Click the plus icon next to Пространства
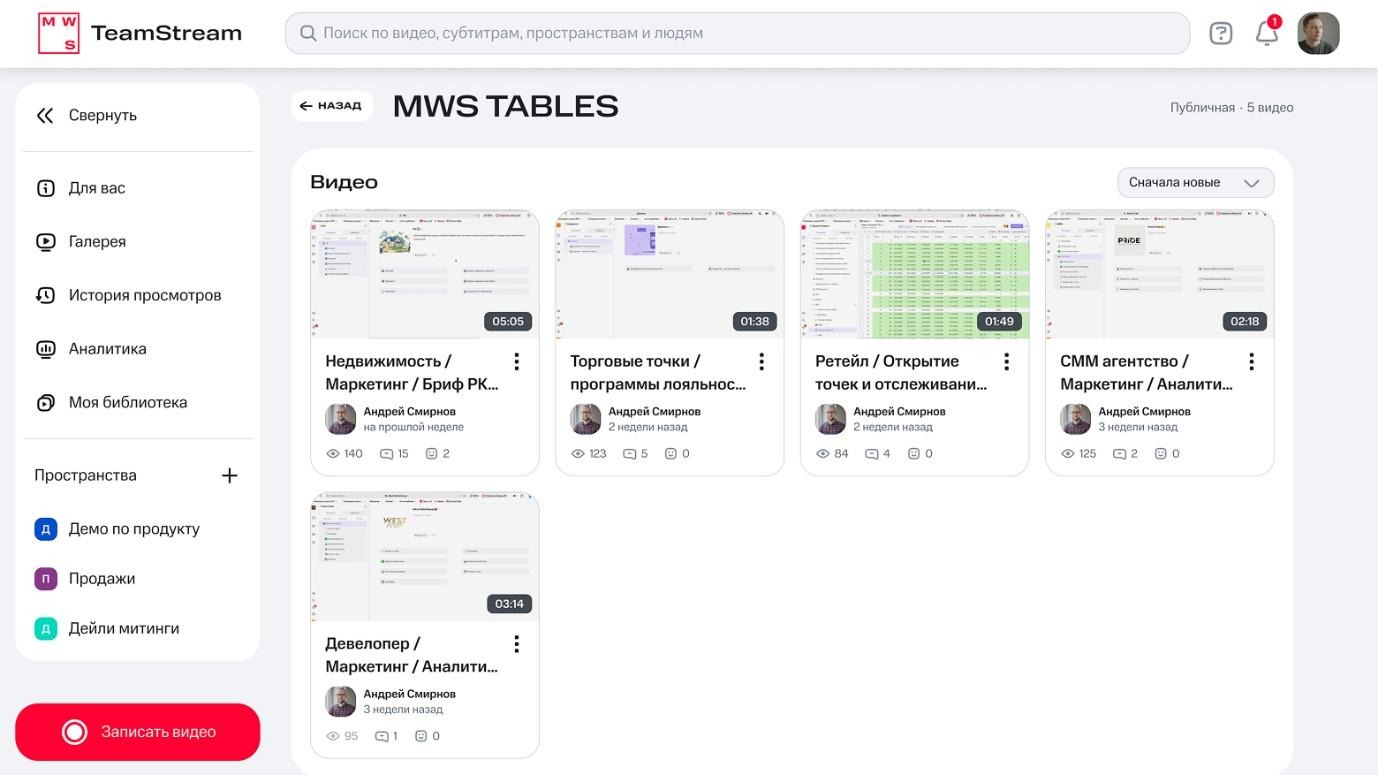 pyautogui.click(x=229, y=475)
